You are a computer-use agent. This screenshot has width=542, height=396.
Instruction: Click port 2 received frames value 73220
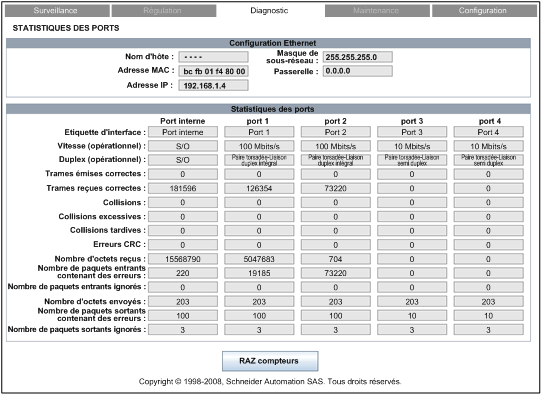(336, 188)
